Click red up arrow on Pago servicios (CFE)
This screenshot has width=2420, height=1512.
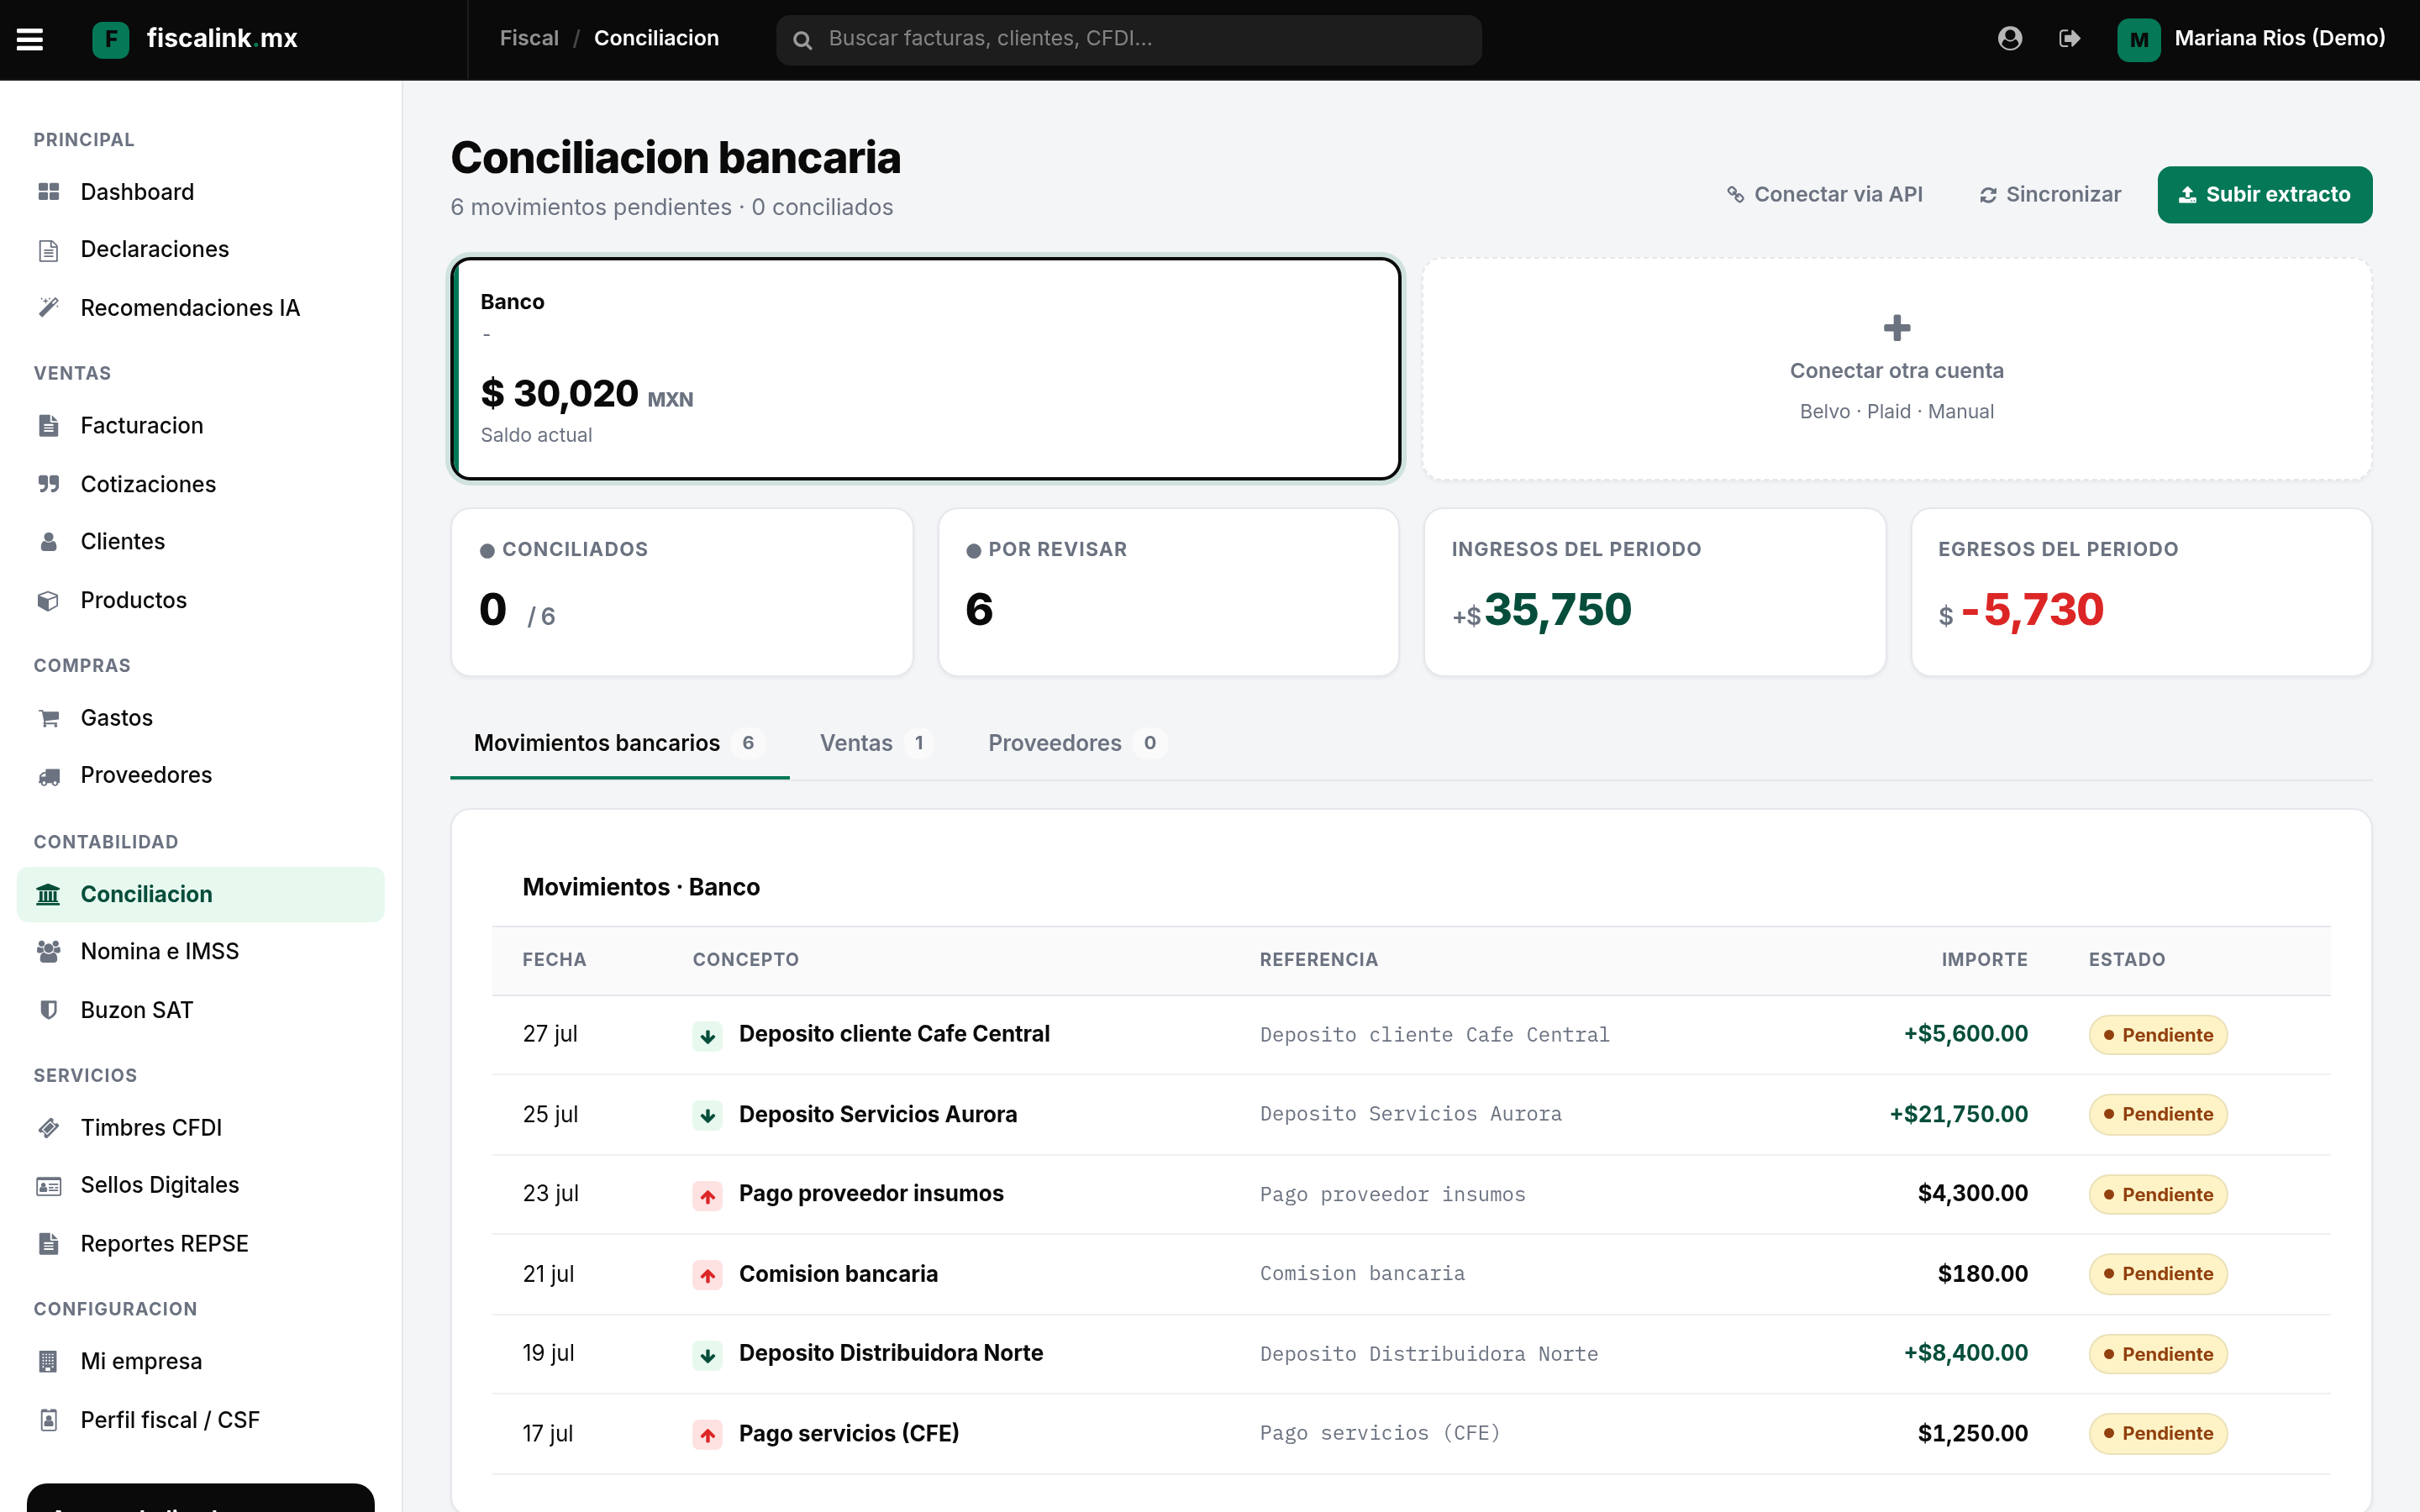tap(707, 1435)
